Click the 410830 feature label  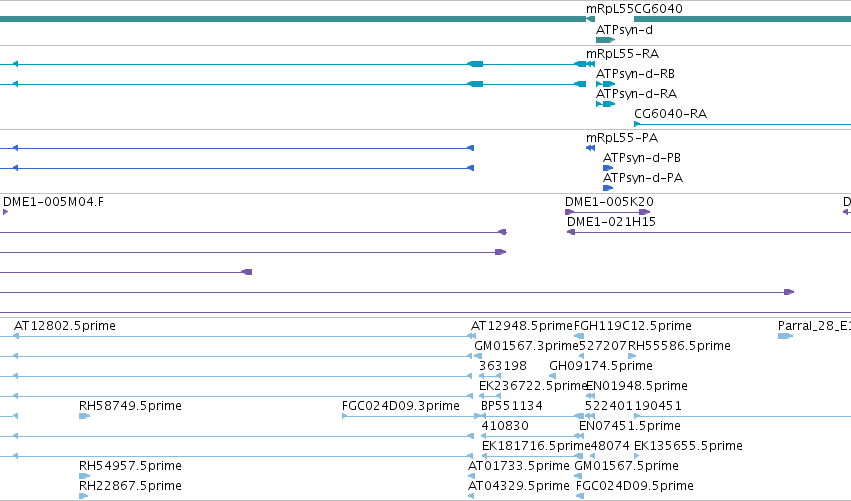pos(505,426)
